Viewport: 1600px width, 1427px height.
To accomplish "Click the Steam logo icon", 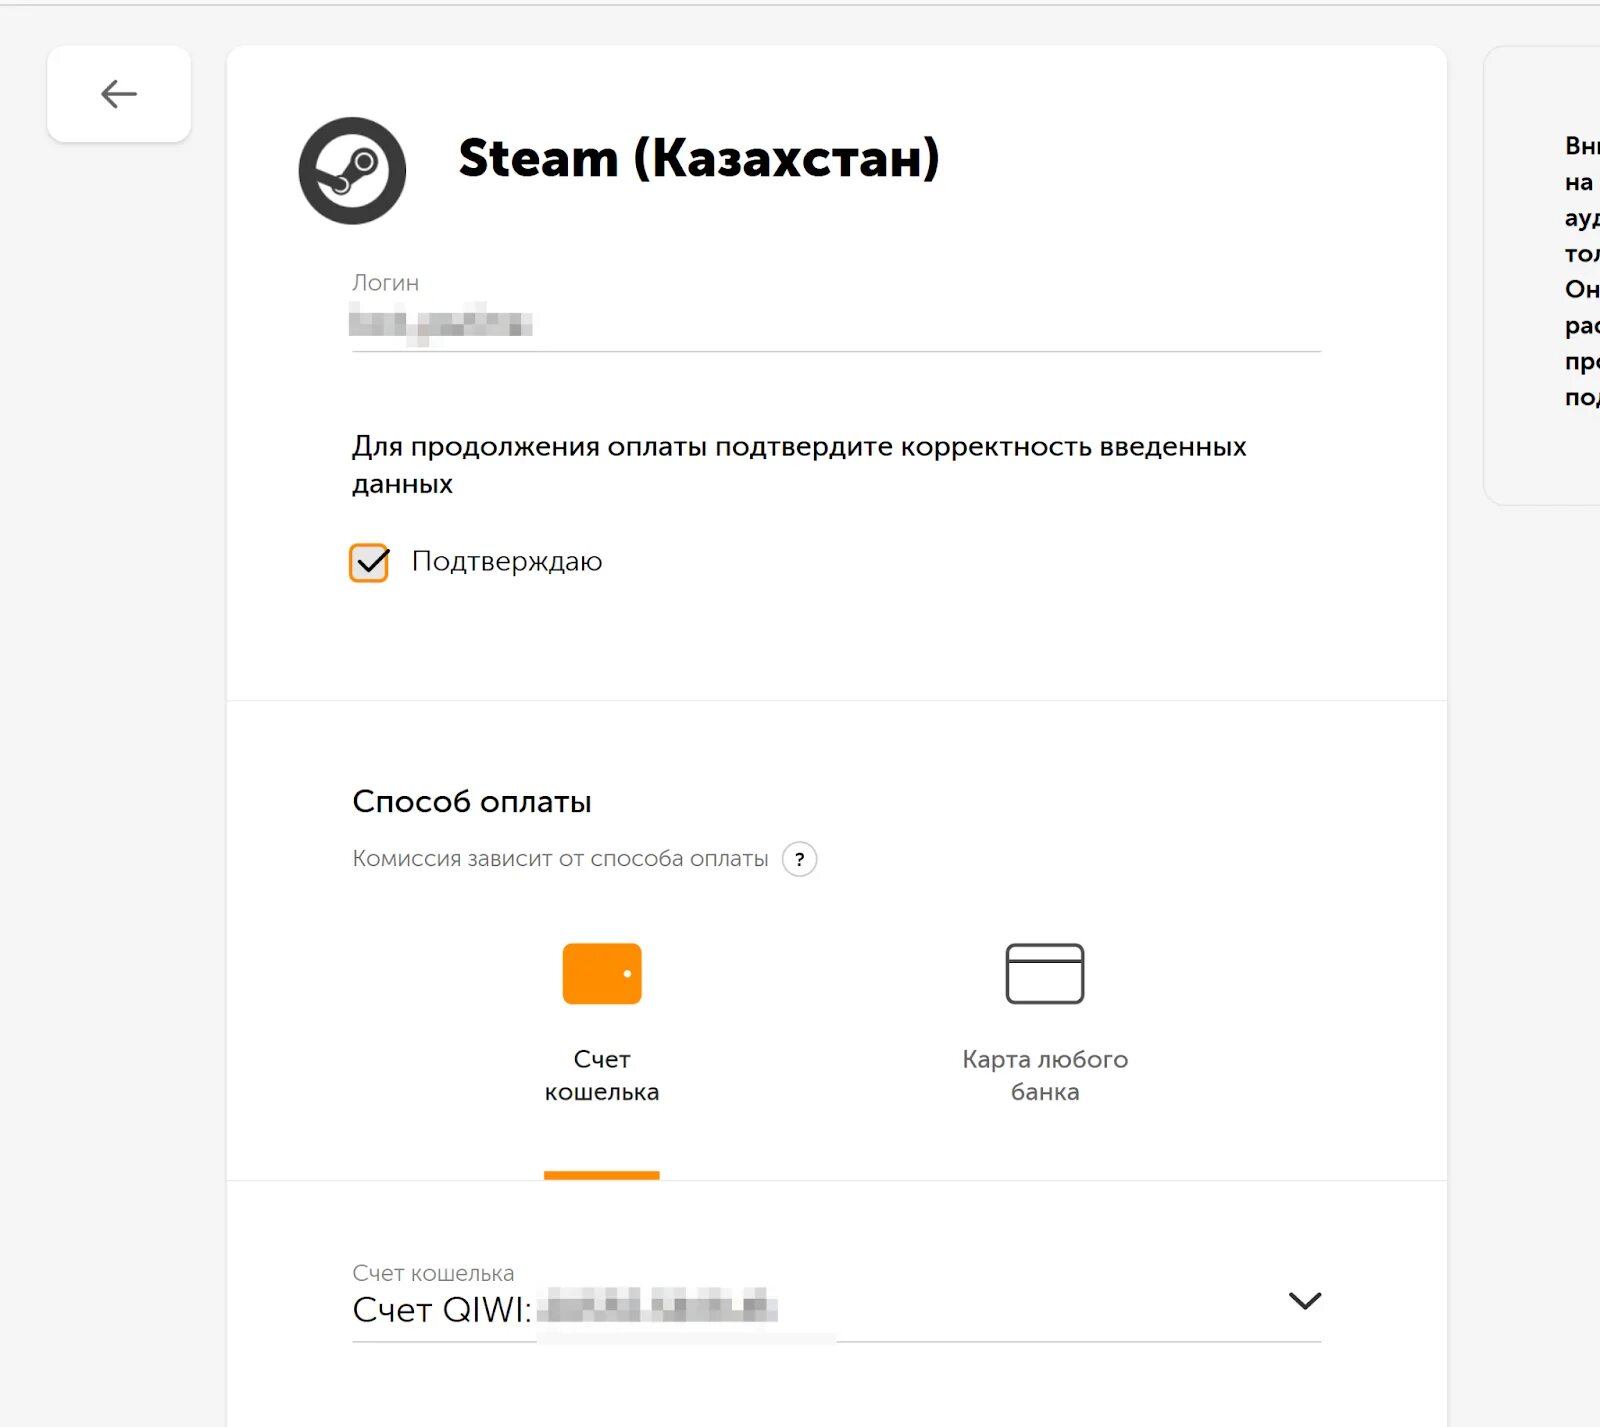I will coord(352,171).
